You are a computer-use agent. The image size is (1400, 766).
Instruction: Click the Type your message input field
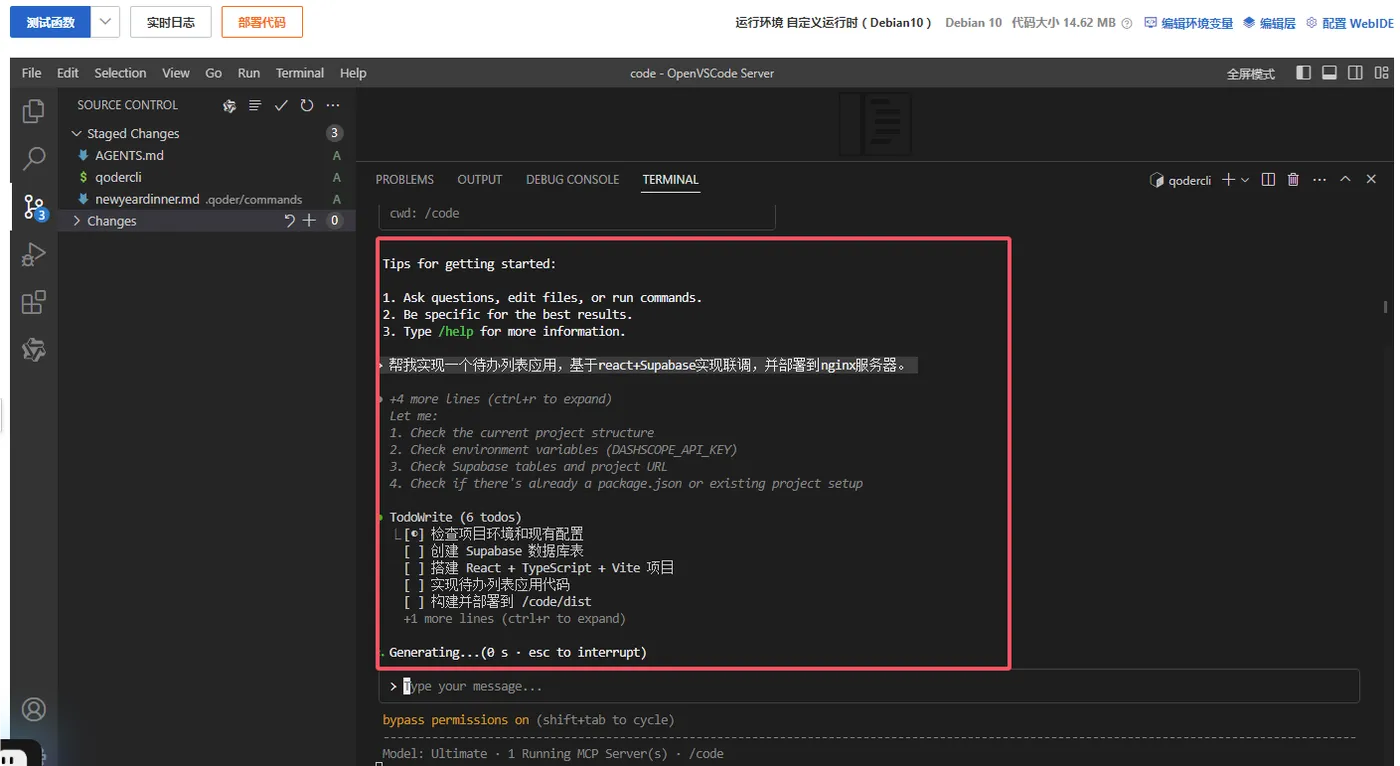(x=868, y=686)
